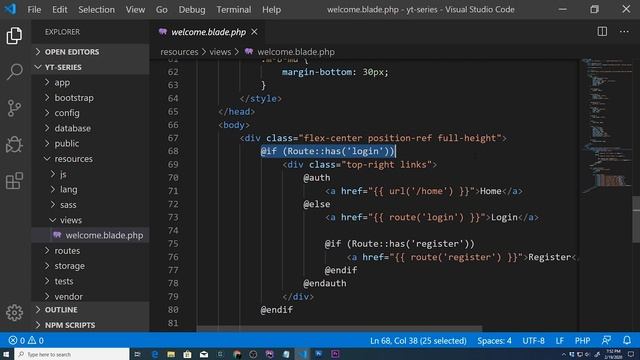The image size is (640, 360).
Task: Click Spaces: 4 indentation setting
Action: 494,340
